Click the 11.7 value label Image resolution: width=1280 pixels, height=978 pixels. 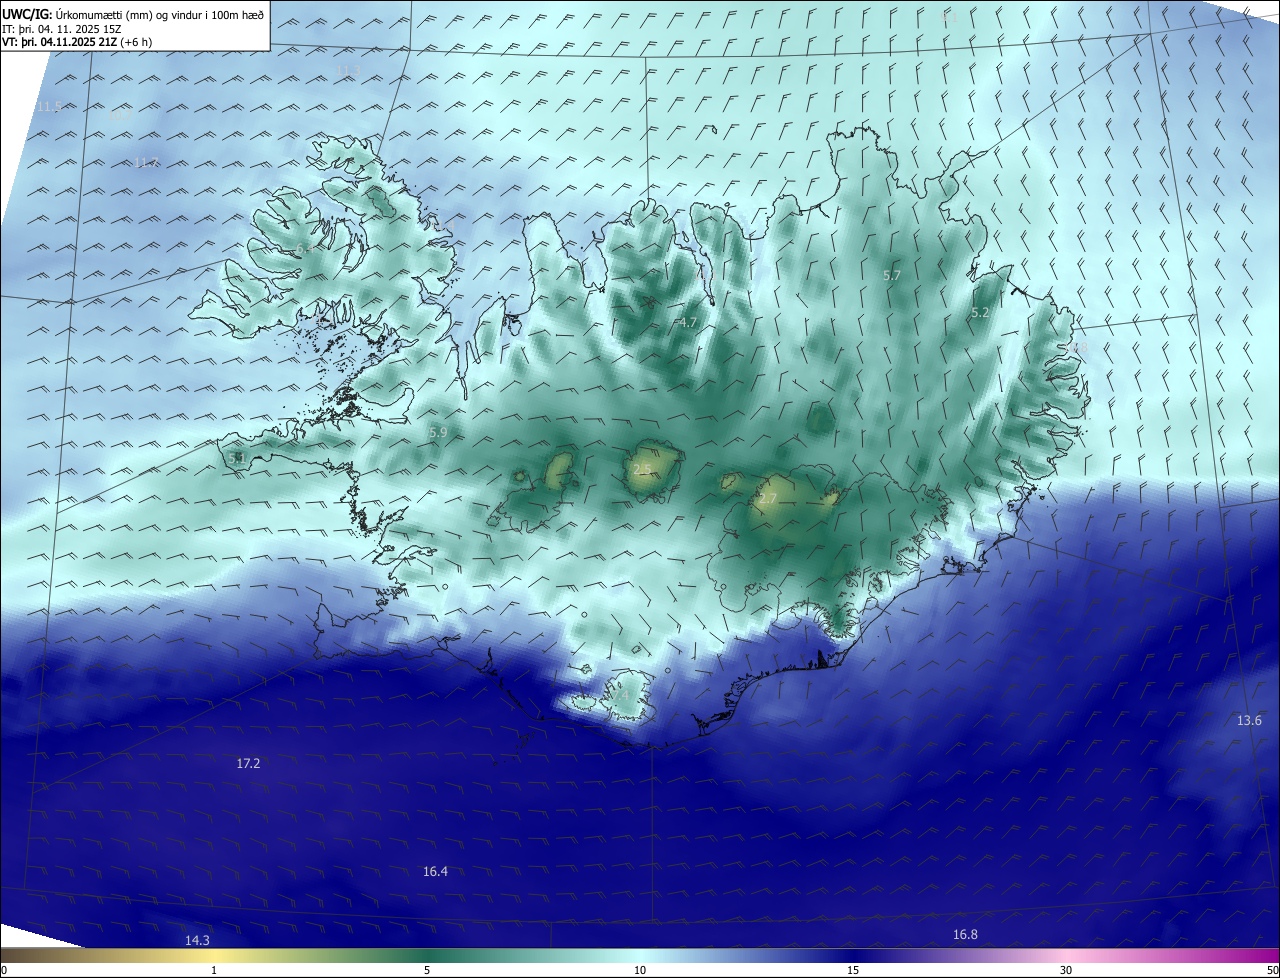point(147,163)
